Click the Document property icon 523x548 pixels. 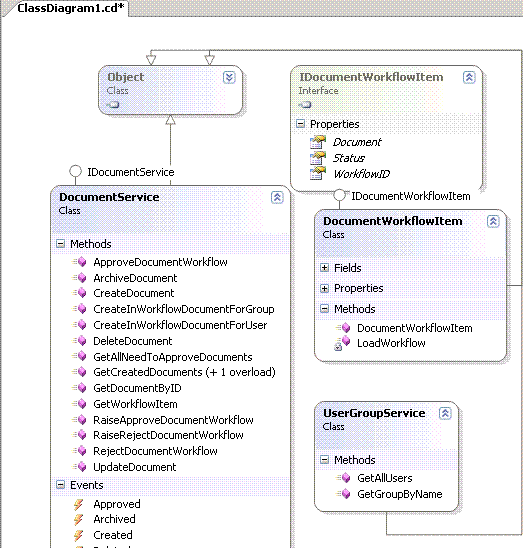[x=317, y=142]
